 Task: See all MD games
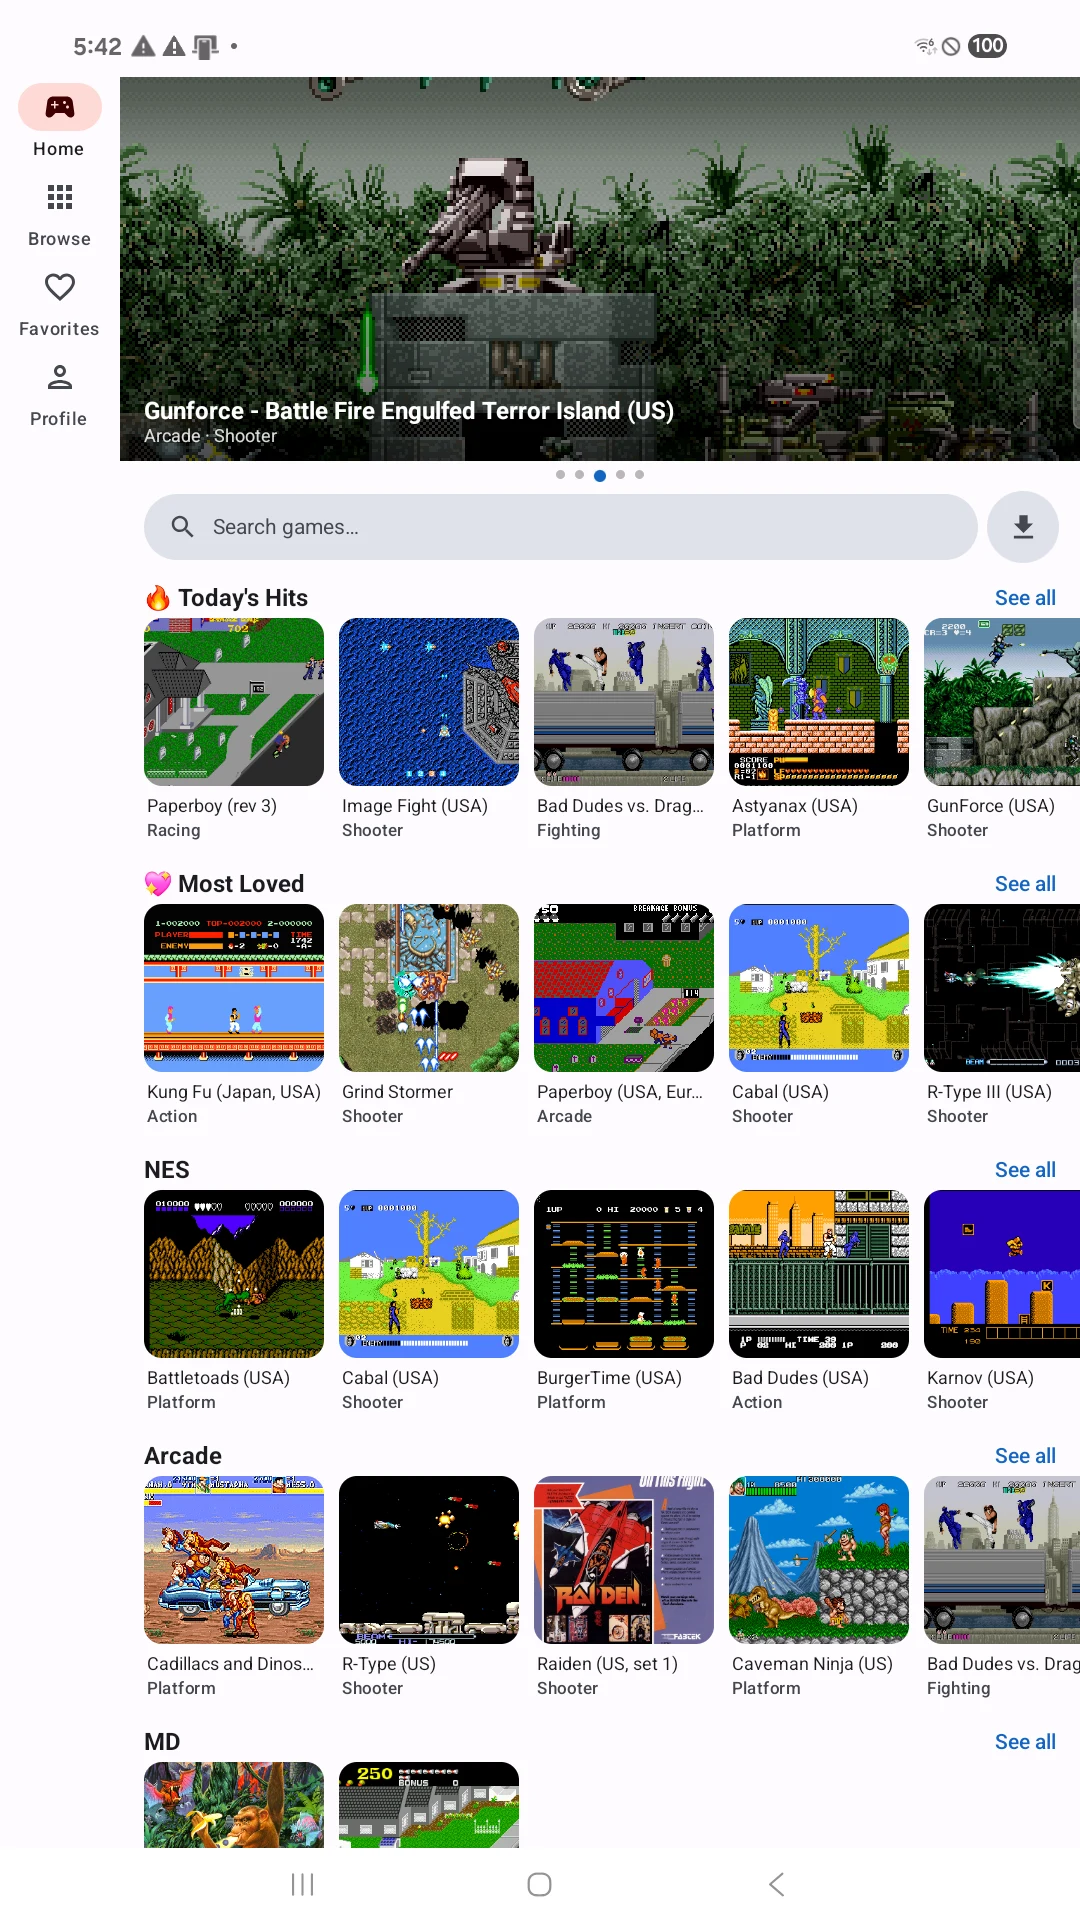coord(1025,1742)
